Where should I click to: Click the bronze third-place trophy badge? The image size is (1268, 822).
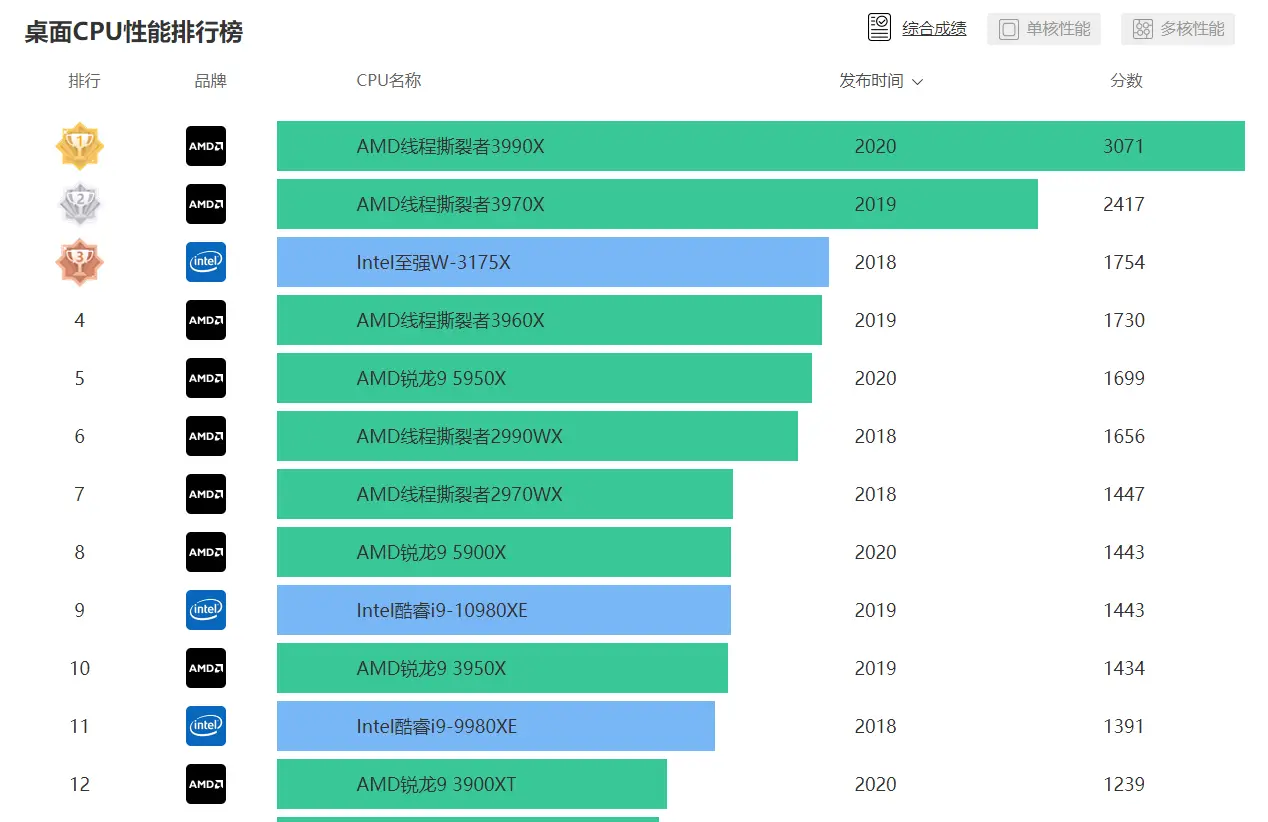pyautogui.click(x=79, y=262)
